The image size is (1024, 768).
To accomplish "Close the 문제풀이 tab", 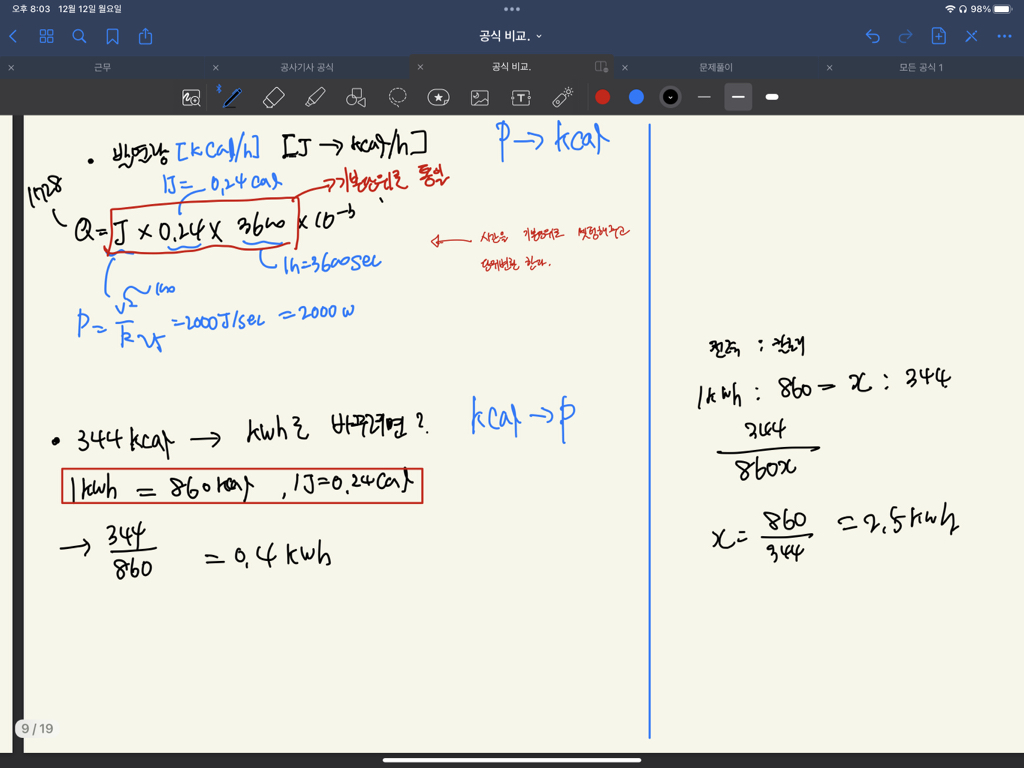I will click(x=625, y=67).
